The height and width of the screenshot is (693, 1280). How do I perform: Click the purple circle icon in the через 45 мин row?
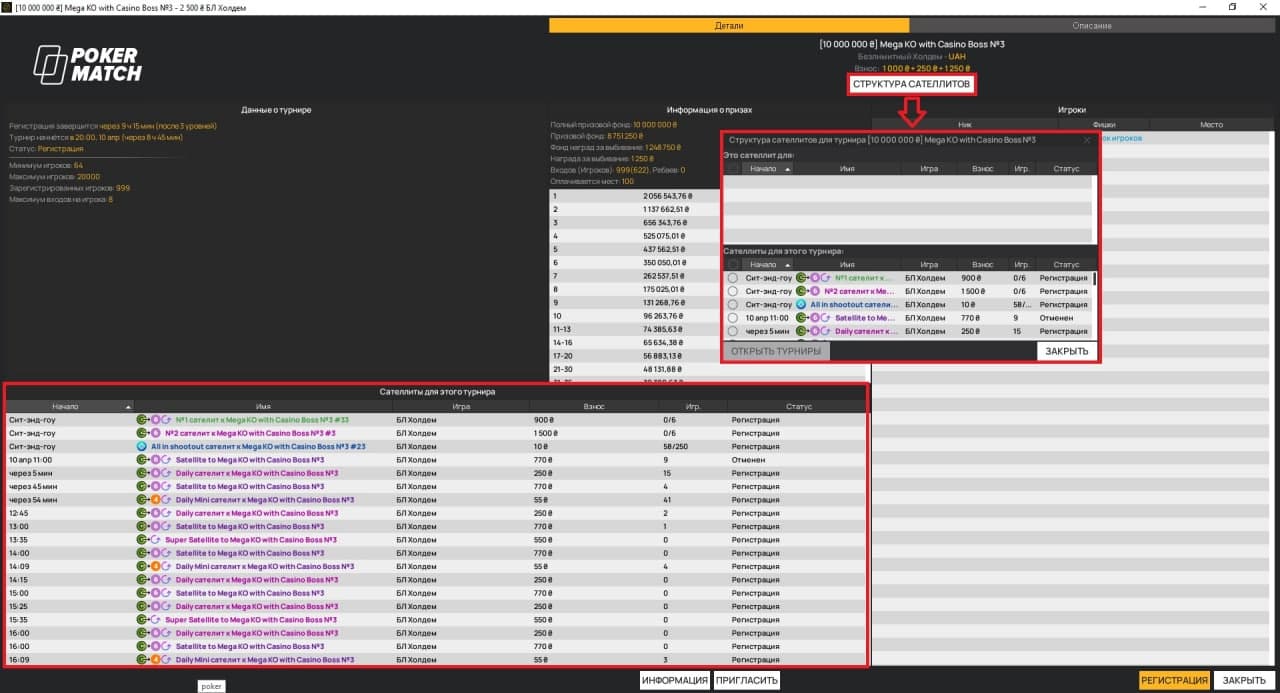(x=155, y=486)
